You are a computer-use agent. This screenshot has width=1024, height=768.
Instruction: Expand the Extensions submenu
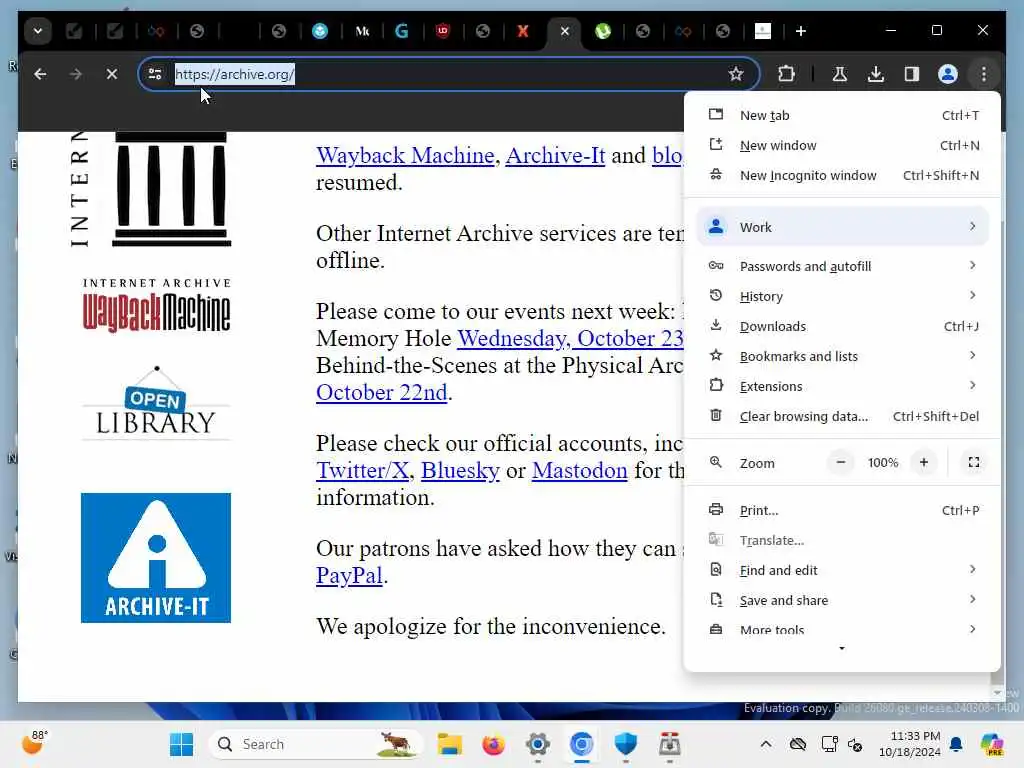click(842, 386)
